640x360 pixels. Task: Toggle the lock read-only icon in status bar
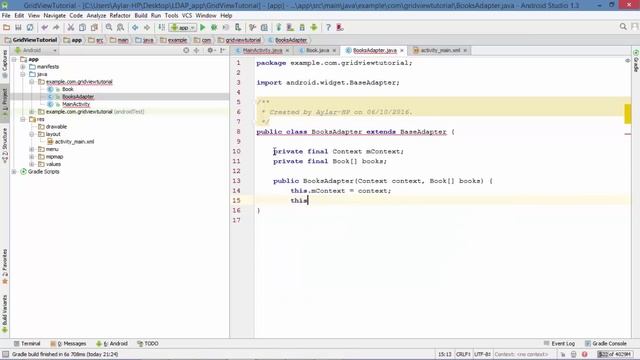pos(562,354)
